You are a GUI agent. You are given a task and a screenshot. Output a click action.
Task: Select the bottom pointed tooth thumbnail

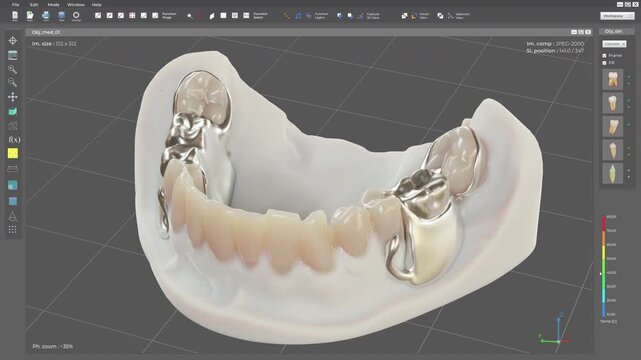pyautogui.click(x=613, y=173)
